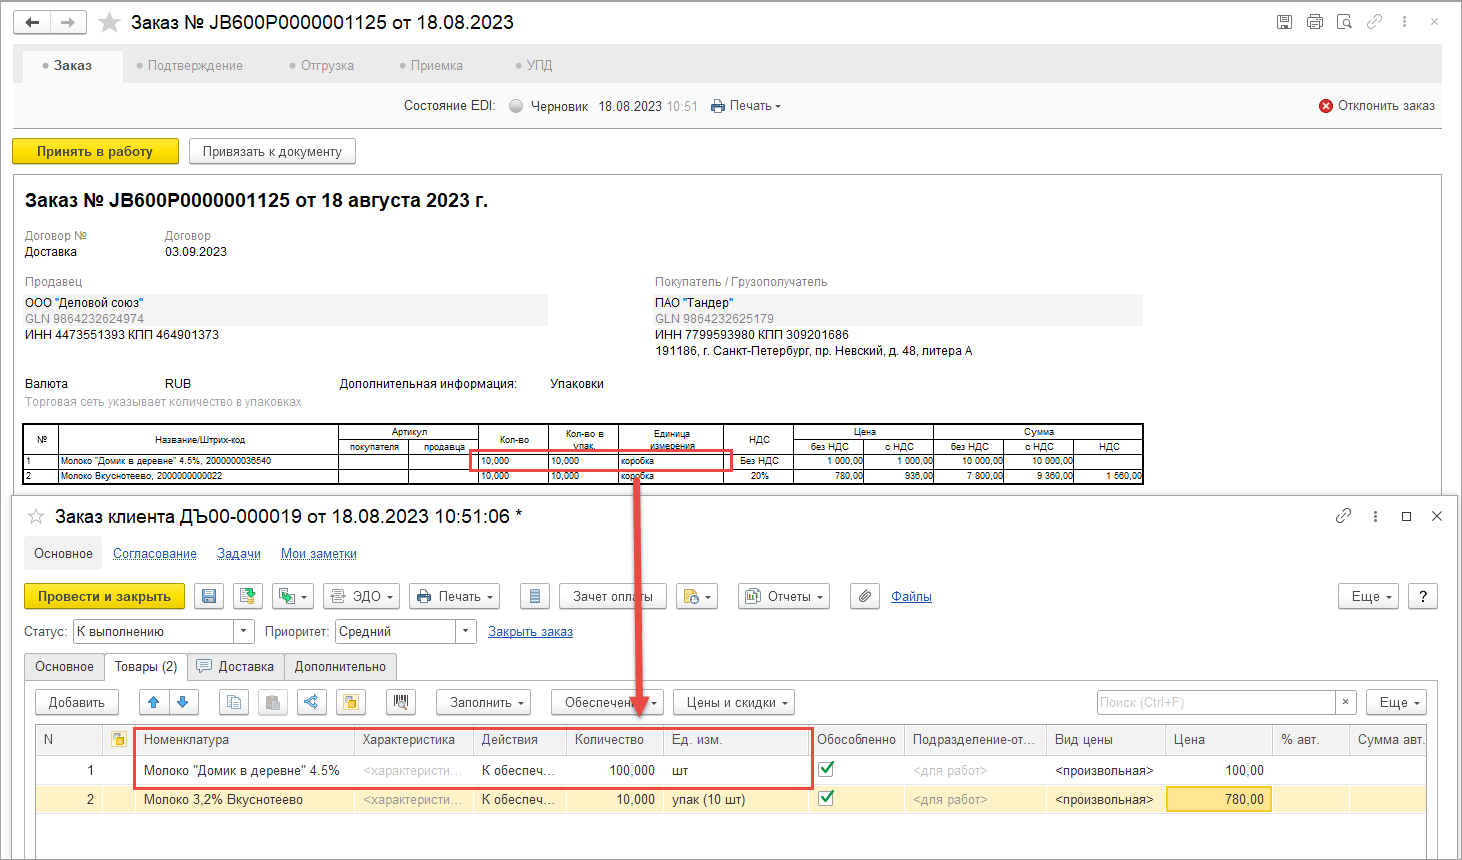
Task: Click the save diskette icon beside Провести и закрыть
Action: [209, 596]
